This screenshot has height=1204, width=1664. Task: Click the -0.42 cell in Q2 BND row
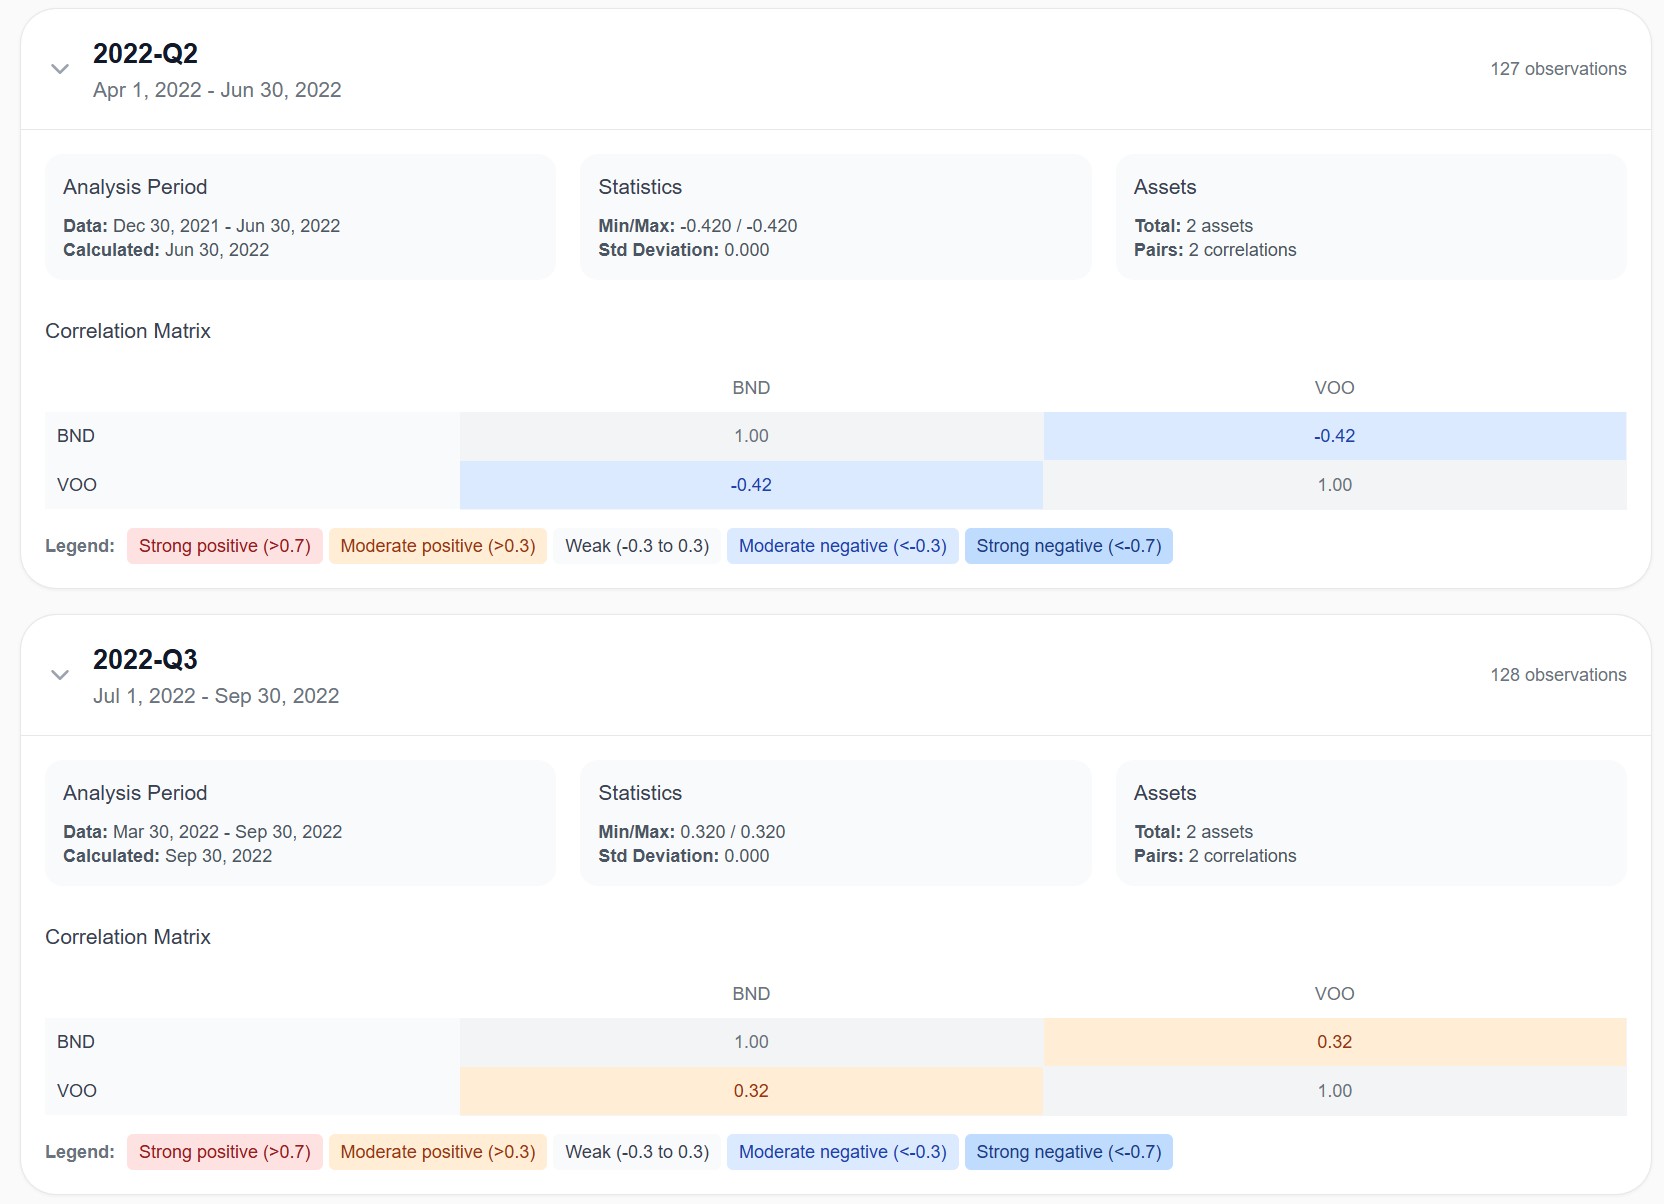point(1334,436)
